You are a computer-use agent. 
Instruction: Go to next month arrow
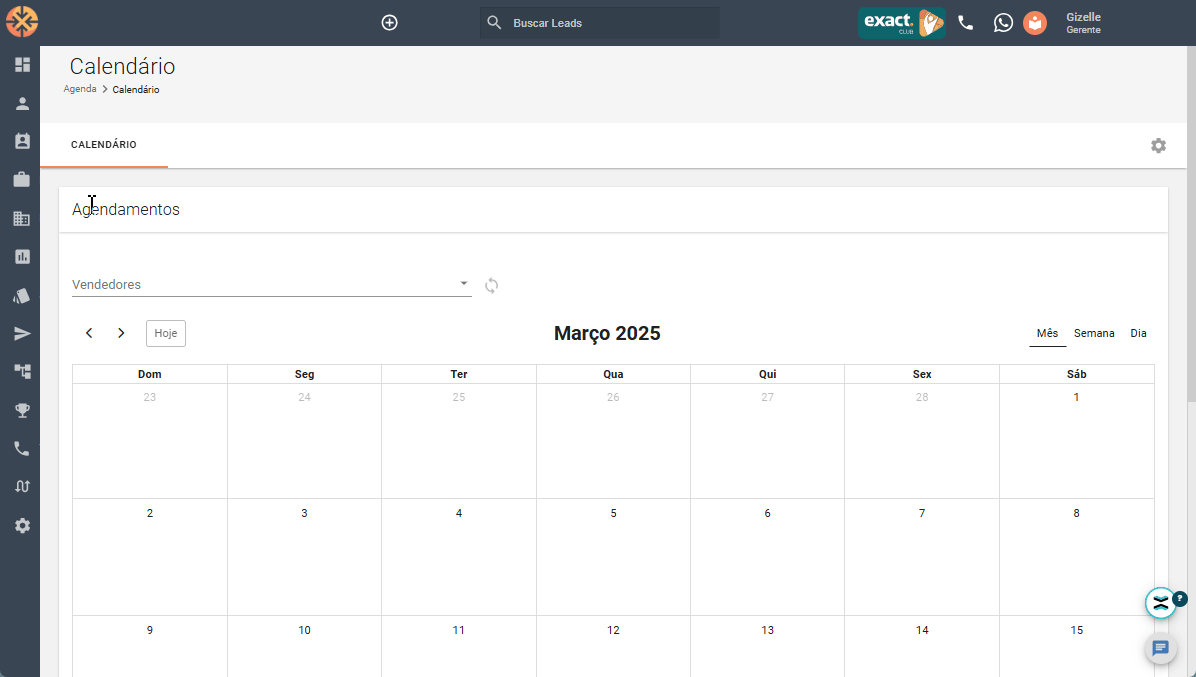point(121,333)
